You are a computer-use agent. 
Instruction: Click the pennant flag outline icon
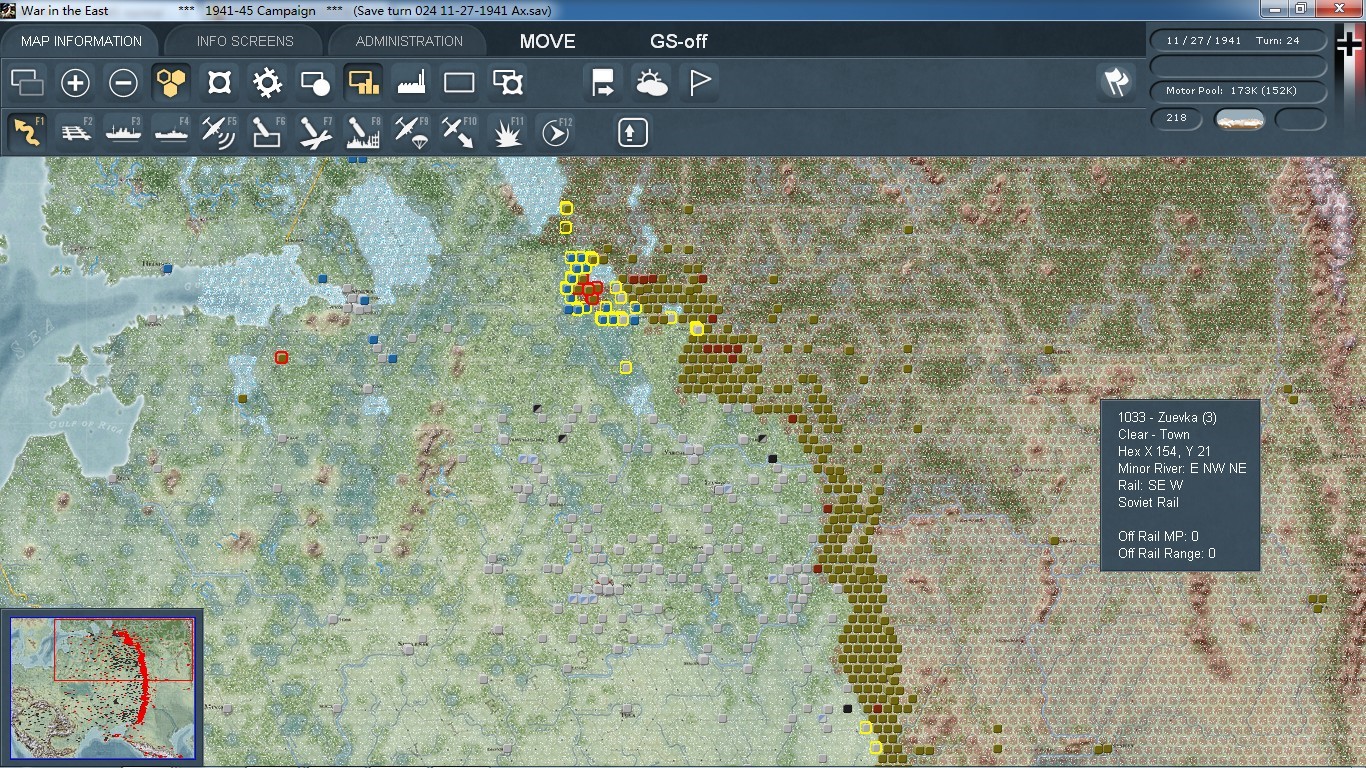click(x=699, y=83)
